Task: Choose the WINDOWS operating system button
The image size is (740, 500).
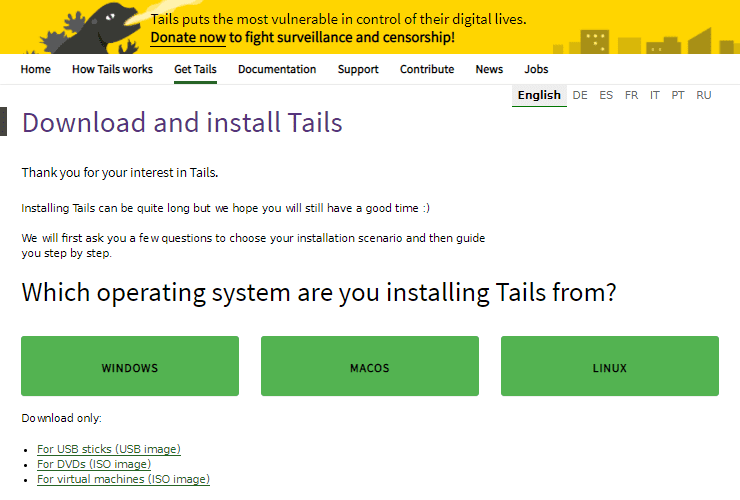Action: (x=130, y=366)
